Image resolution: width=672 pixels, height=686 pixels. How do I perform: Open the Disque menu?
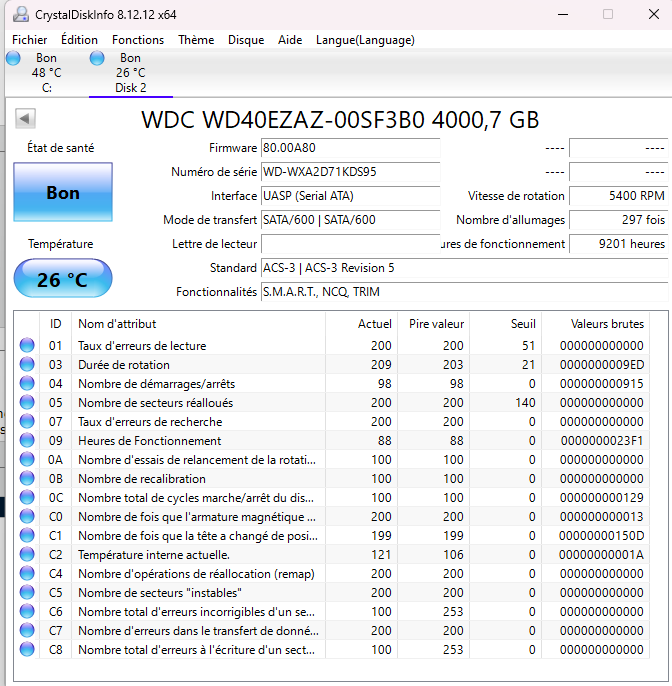[246, 40]
